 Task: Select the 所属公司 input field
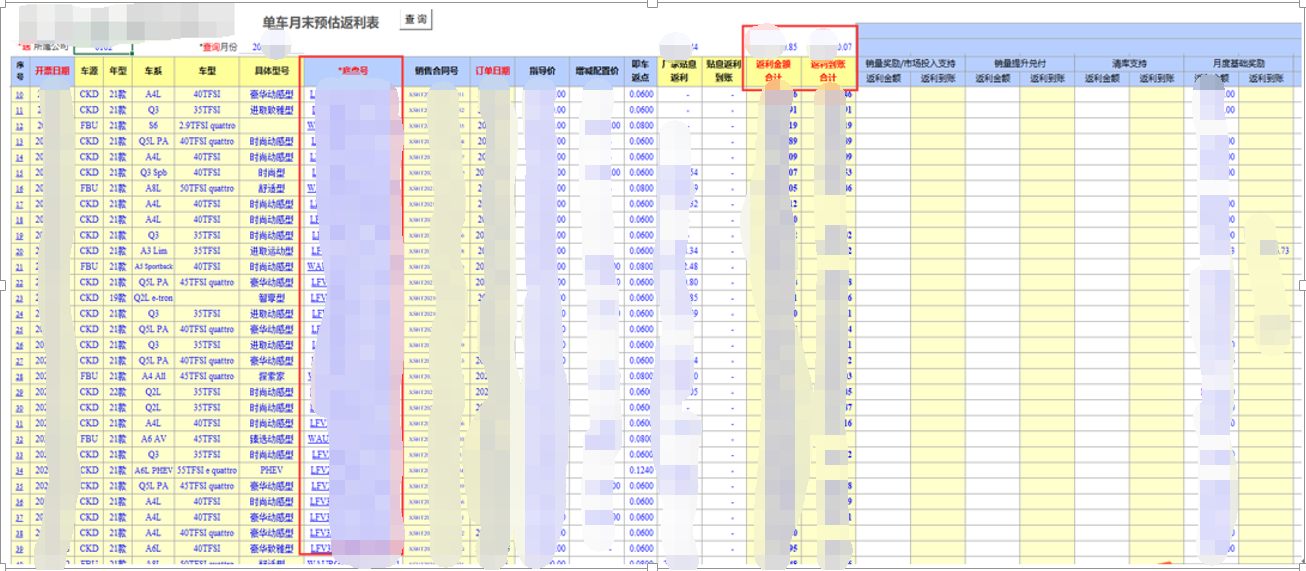[103, 47]
